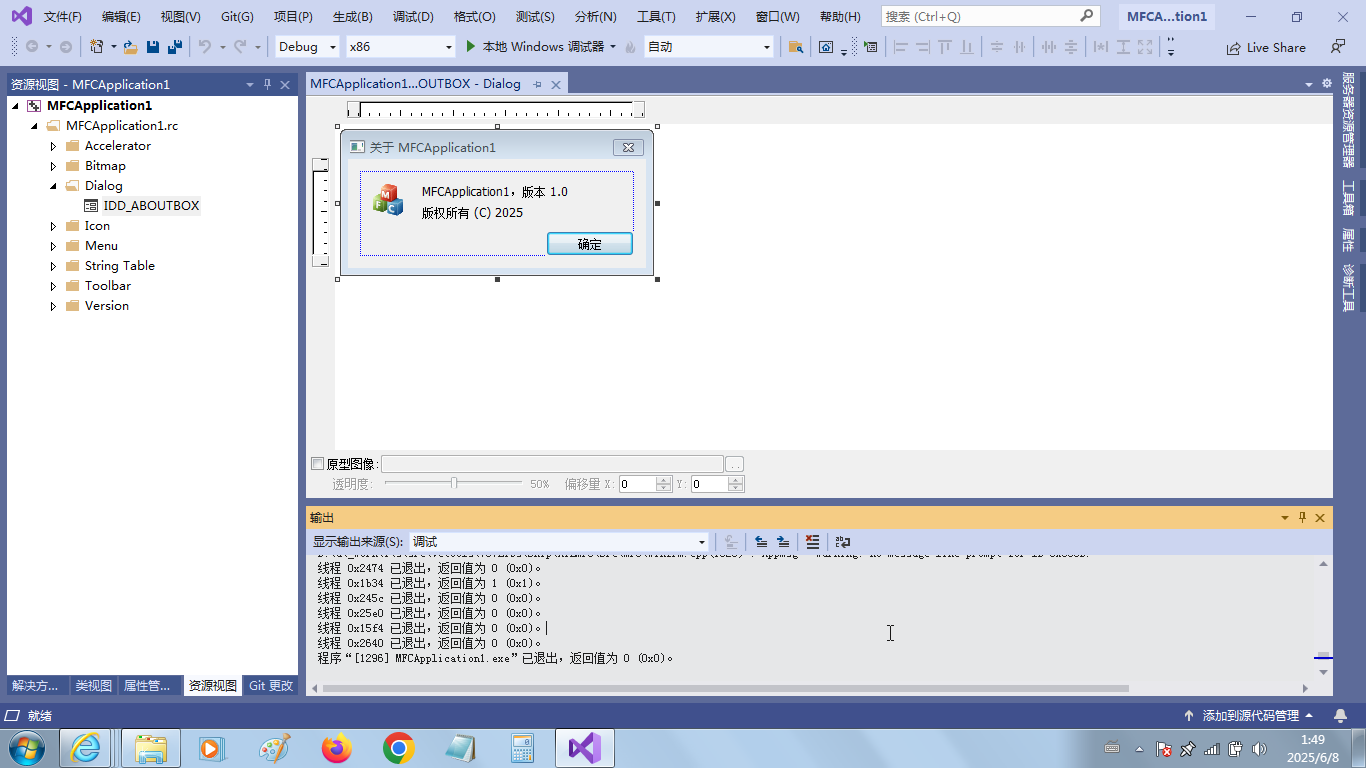Open the 格式(O) menu
This screenshot has width=1366, height=768.
point(474,17)
